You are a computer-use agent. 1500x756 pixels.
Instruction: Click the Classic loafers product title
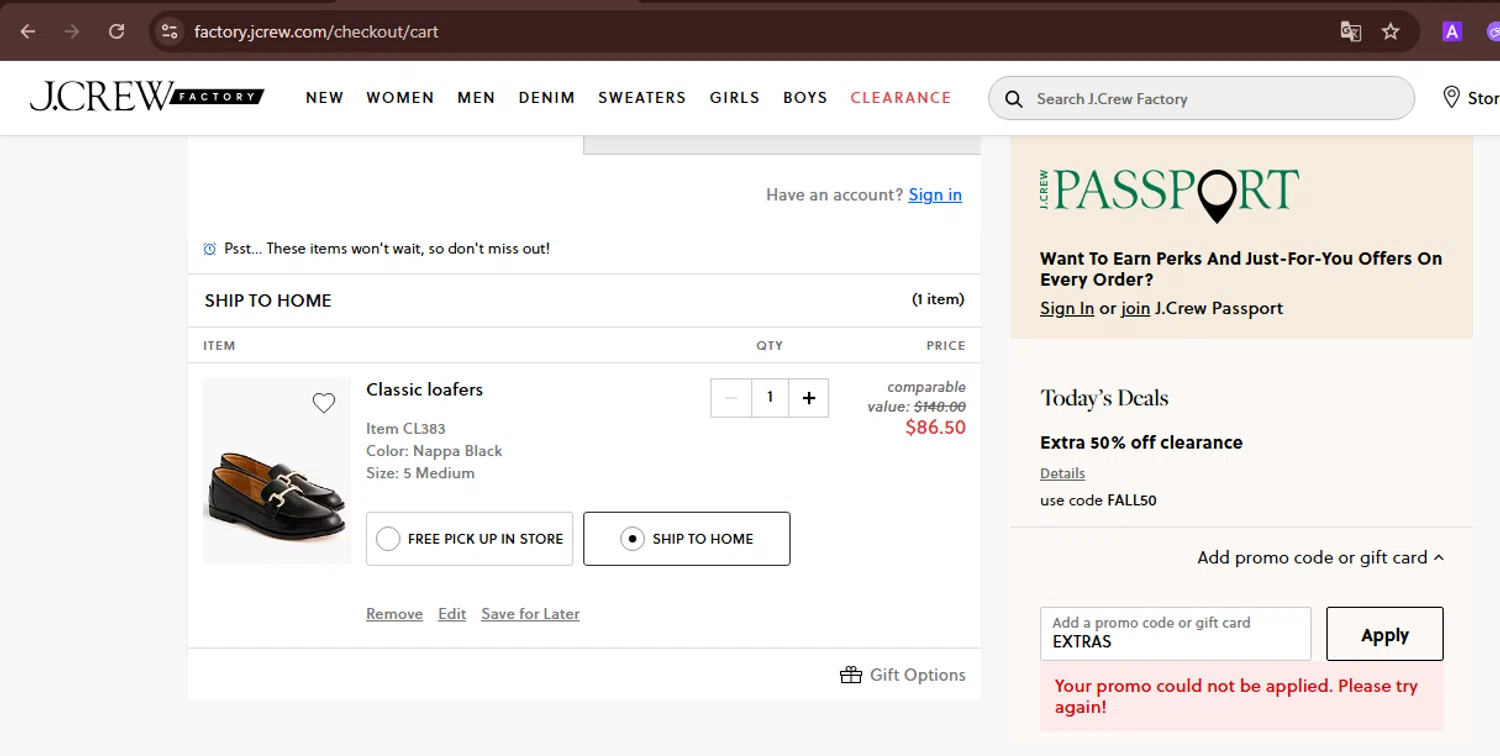pos(424,390)
